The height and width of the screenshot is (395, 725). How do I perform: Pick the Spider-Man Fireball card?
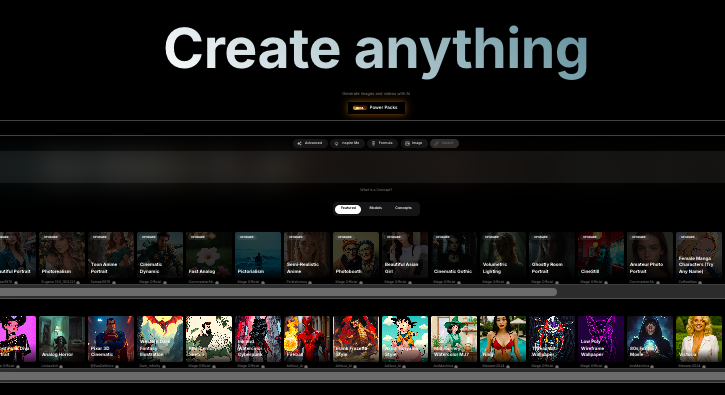pyautogui.click(x=307, y=339)
